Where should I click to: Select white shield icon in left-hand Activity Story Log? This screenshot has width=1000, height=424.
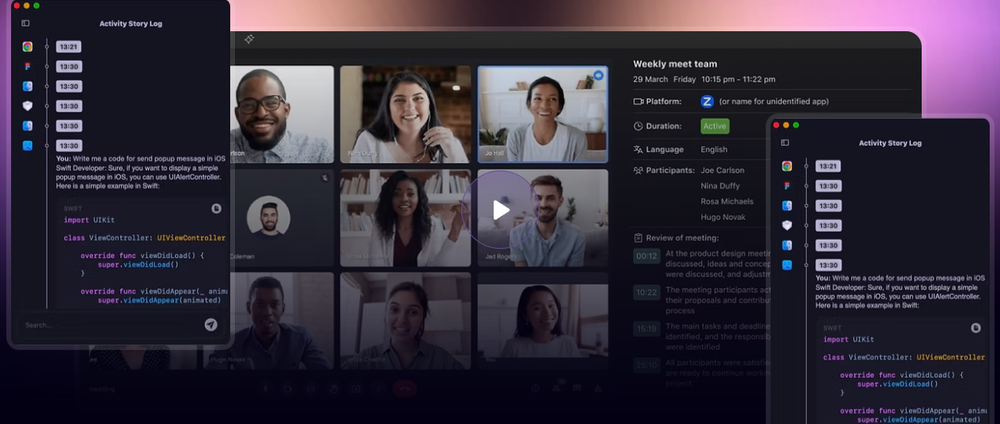pos(27,106)
